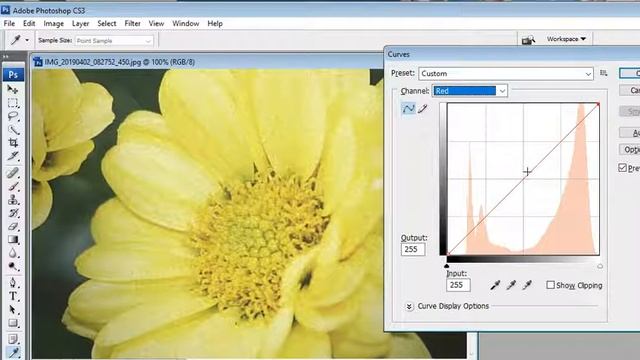Select the Crop tool
This screenshot has height=360, width=640.
[x=13, y=143]
